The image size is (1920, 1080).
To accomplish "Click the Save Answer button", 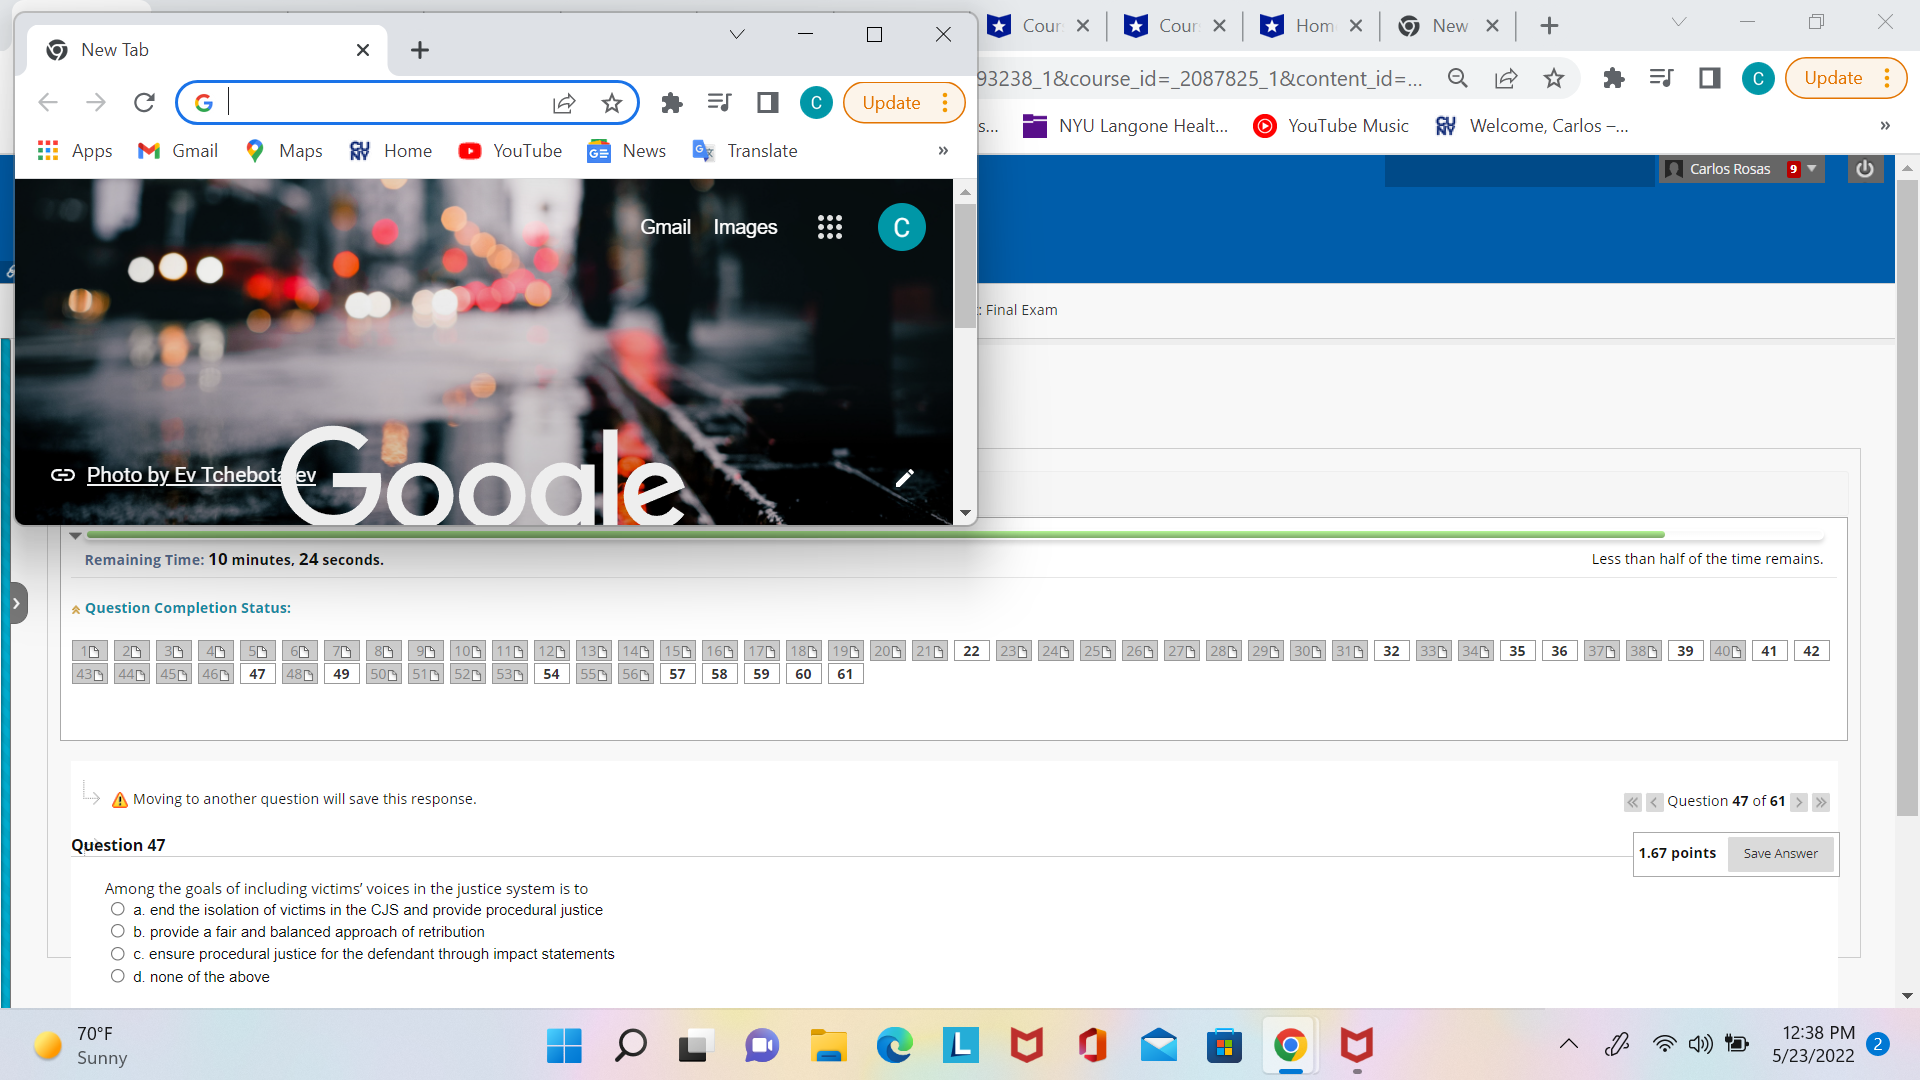I will point(1780,853).
